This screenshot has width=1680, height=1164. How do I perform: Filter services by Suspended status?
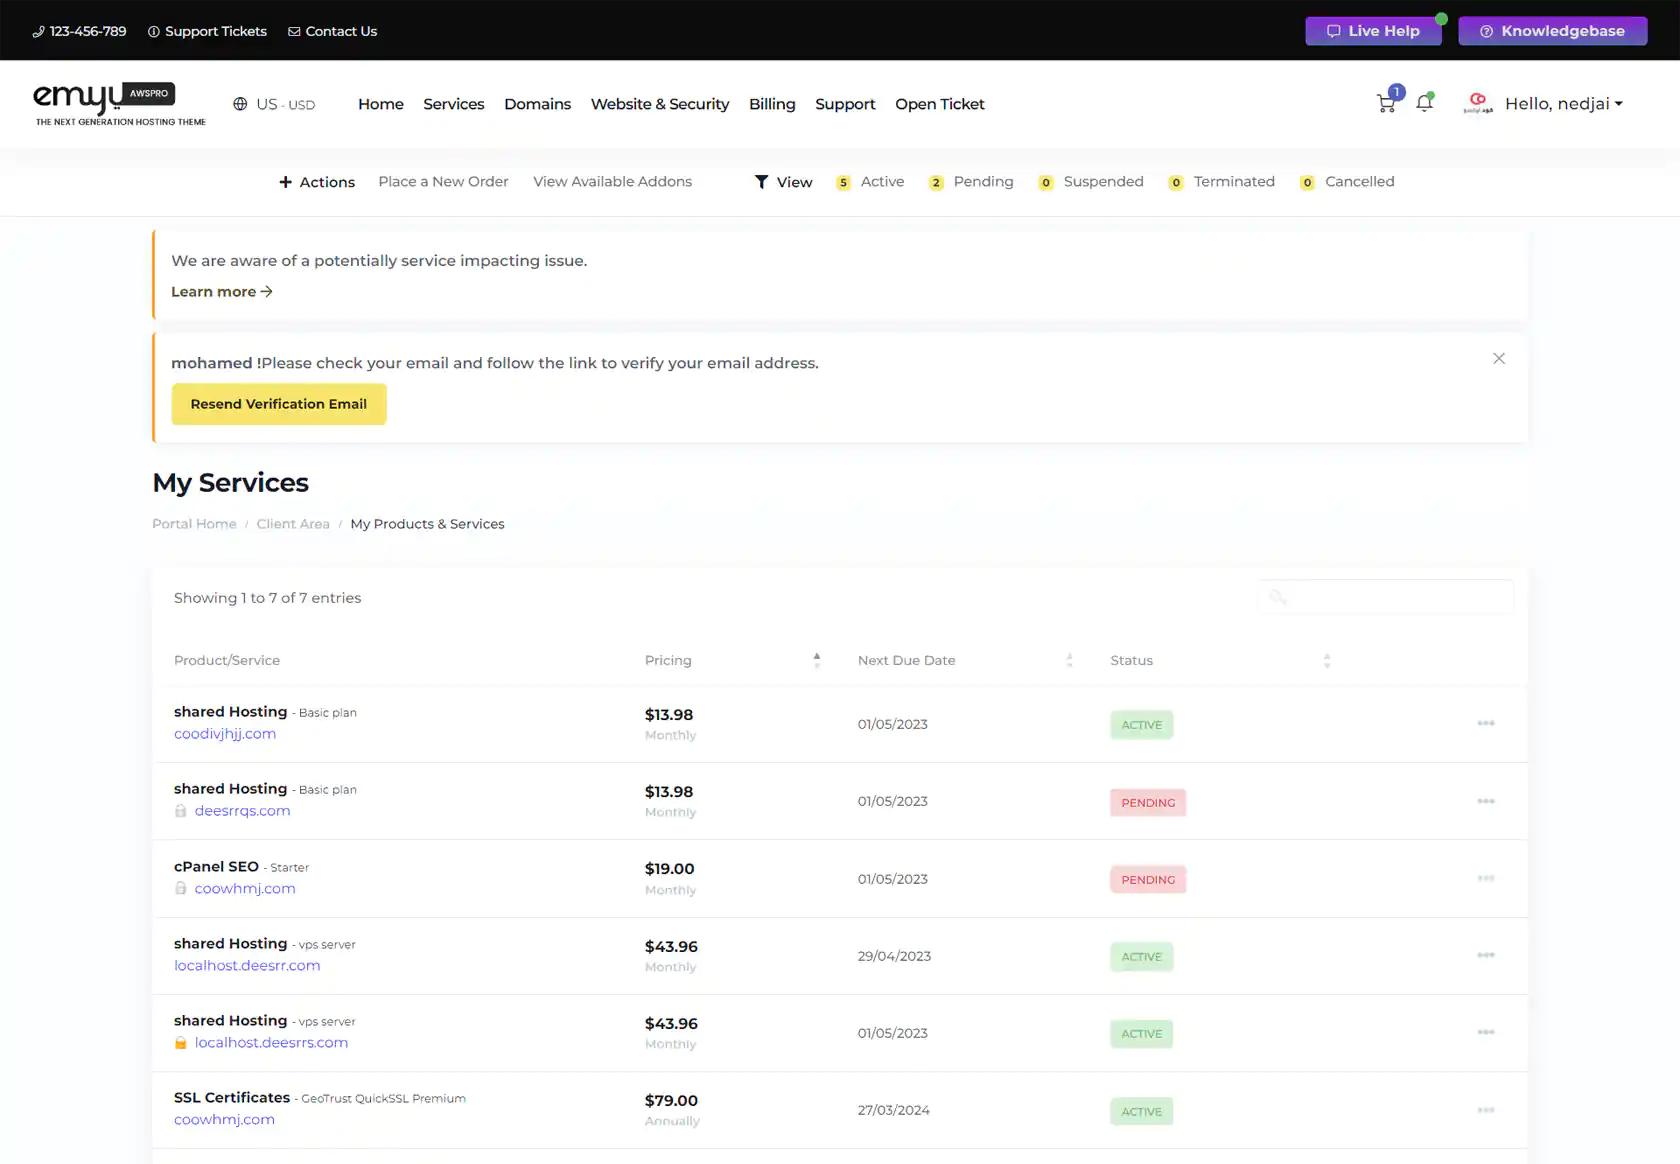point(1091,182)
